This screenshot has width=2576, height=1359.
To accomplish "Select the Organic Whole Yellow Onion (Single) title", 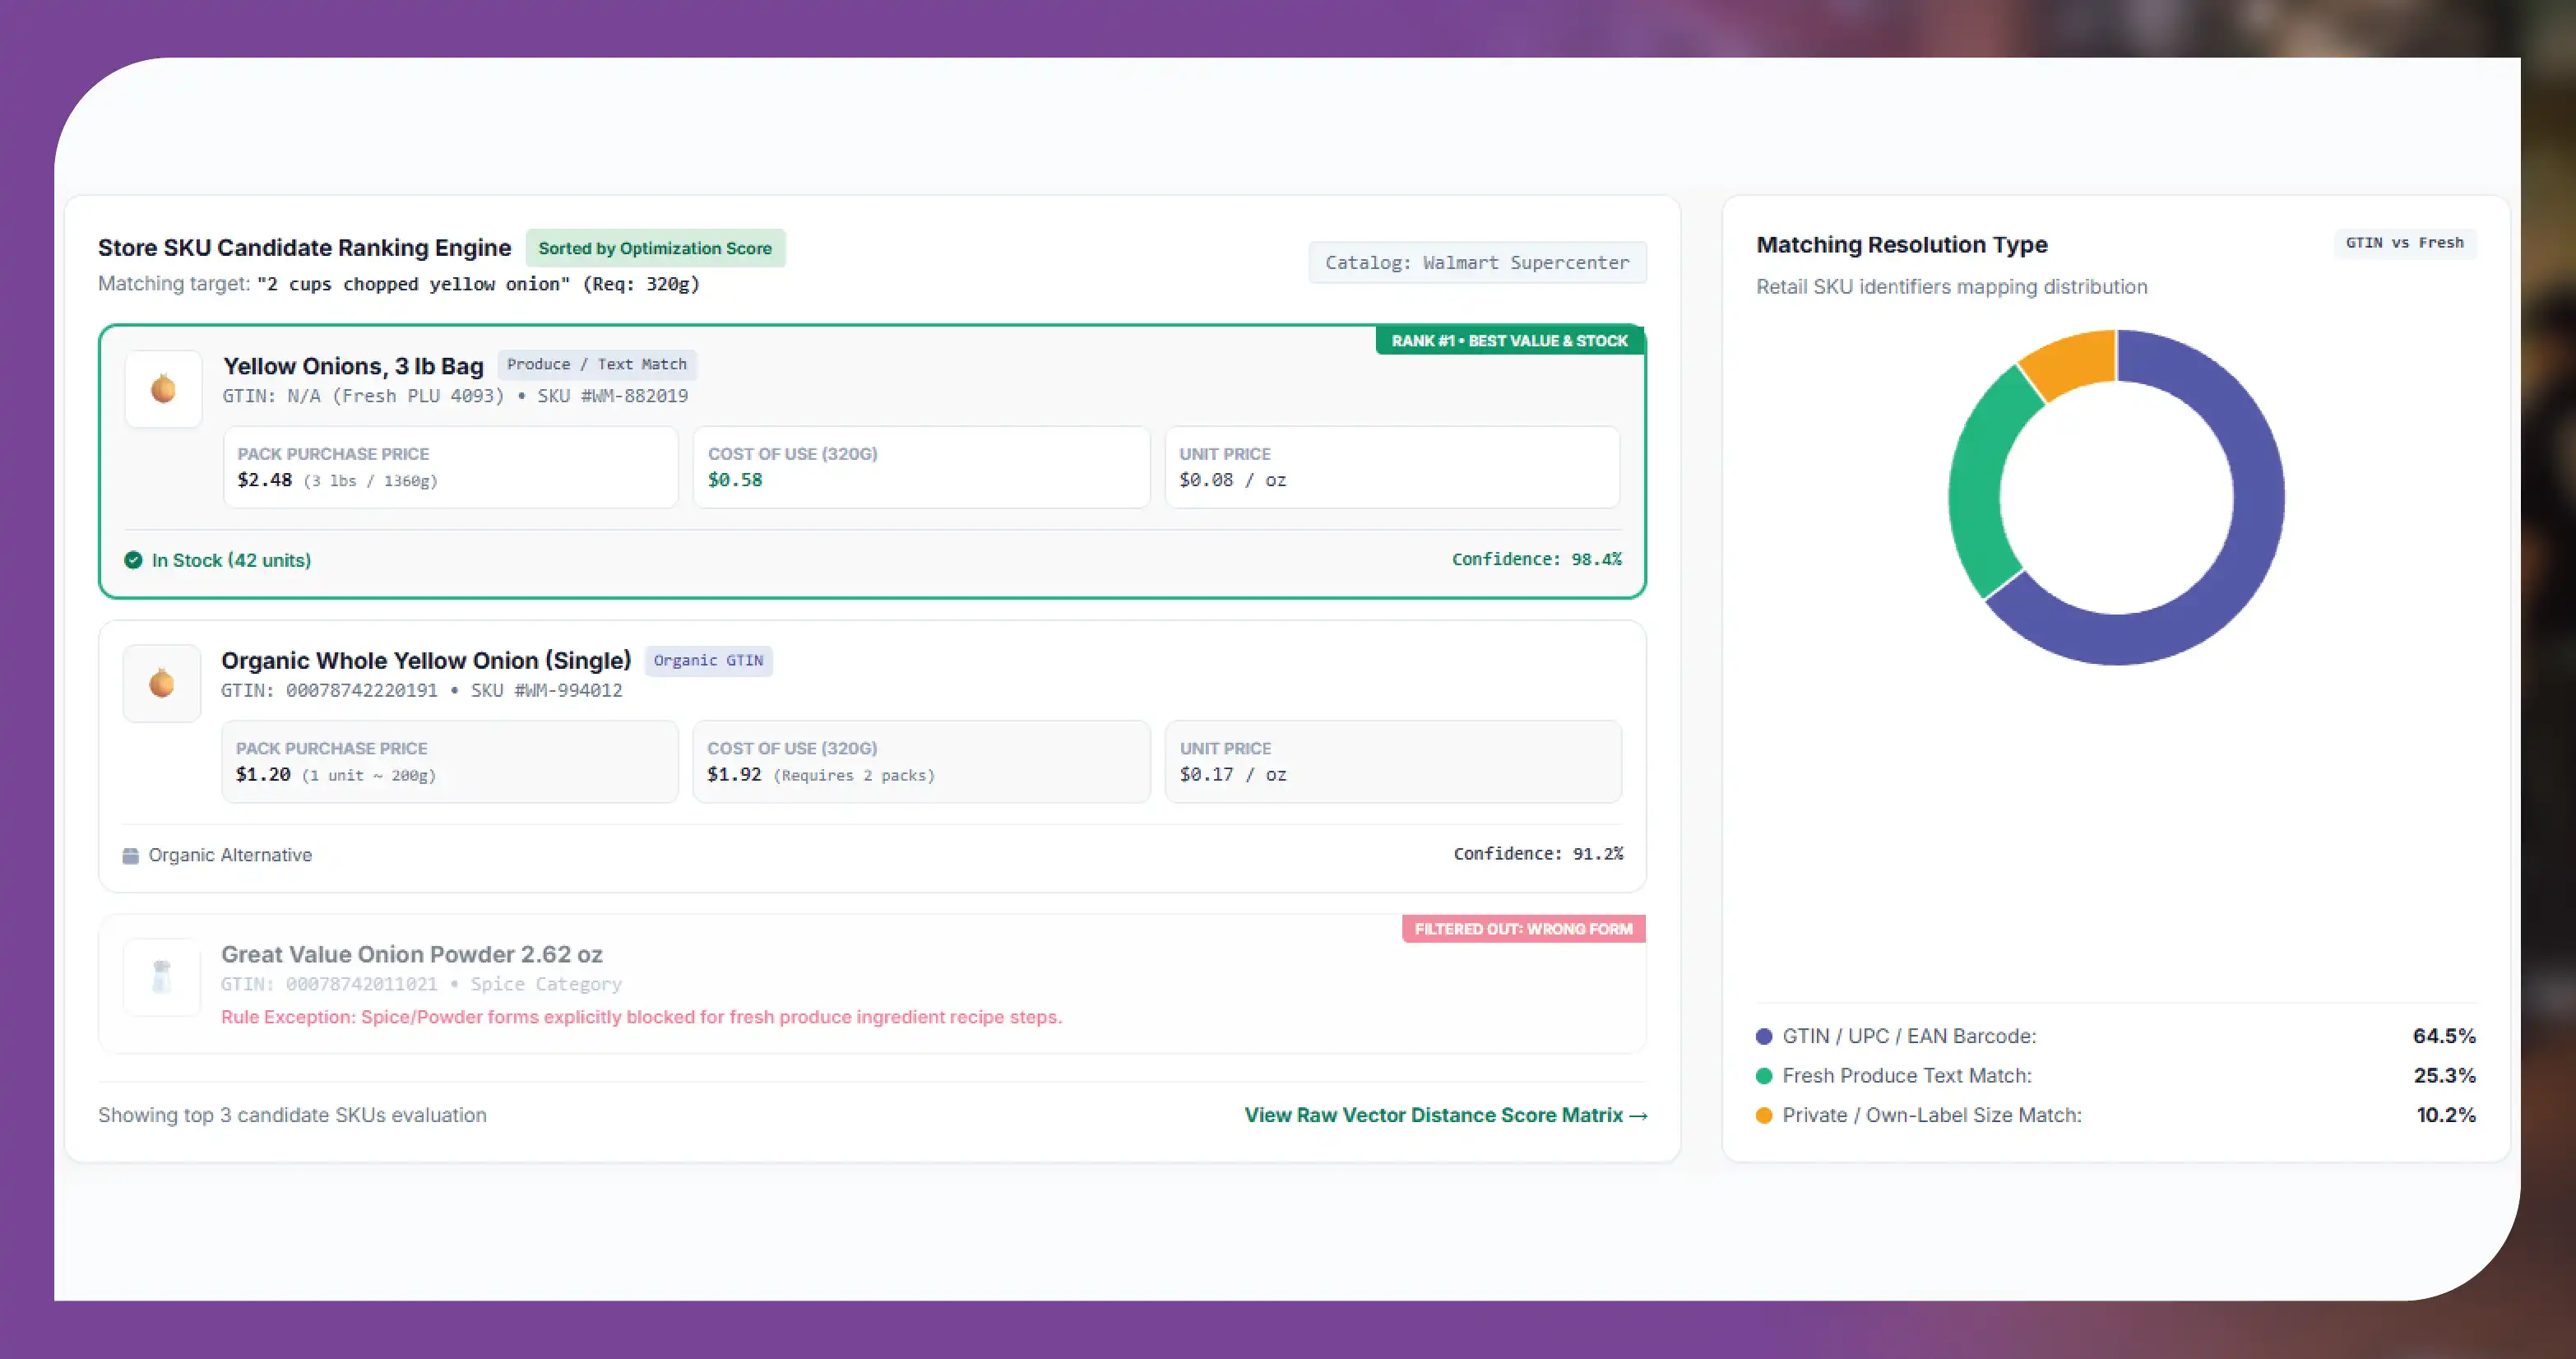I will 426,660.
